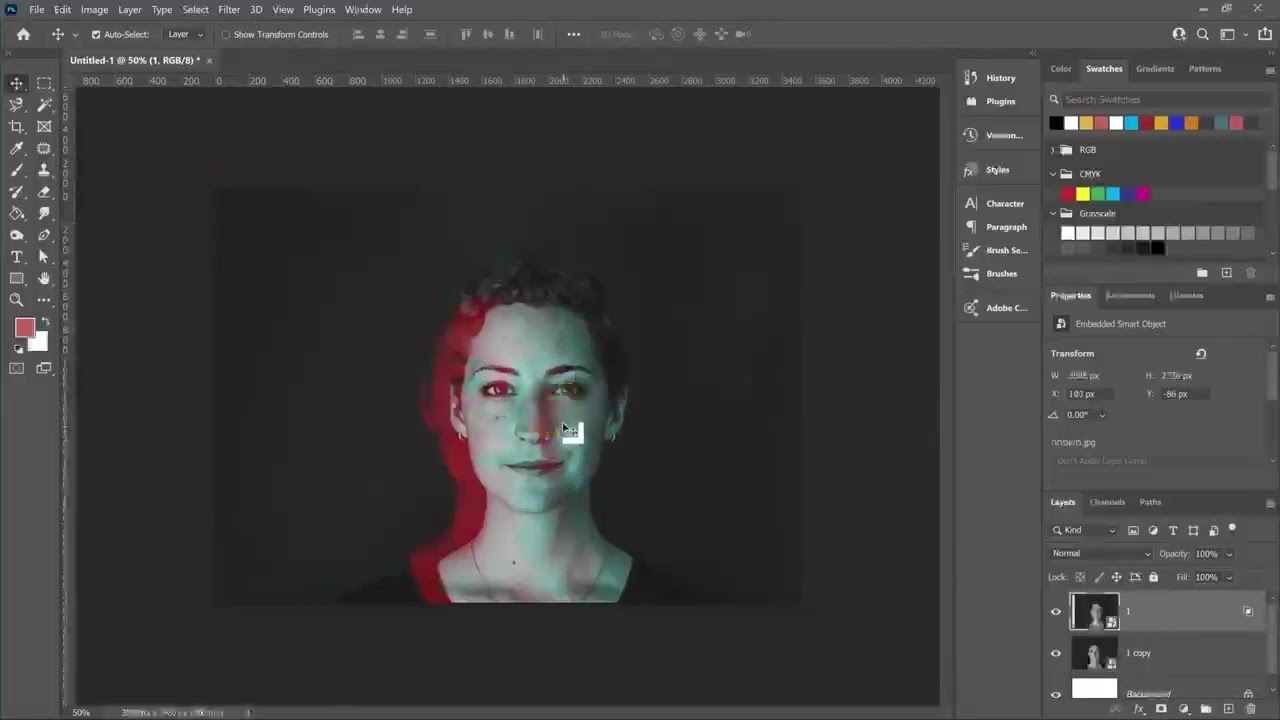Select the Paint Bucket tool
The height and width of the screenshot is (720, 1280).
point(17,213)
